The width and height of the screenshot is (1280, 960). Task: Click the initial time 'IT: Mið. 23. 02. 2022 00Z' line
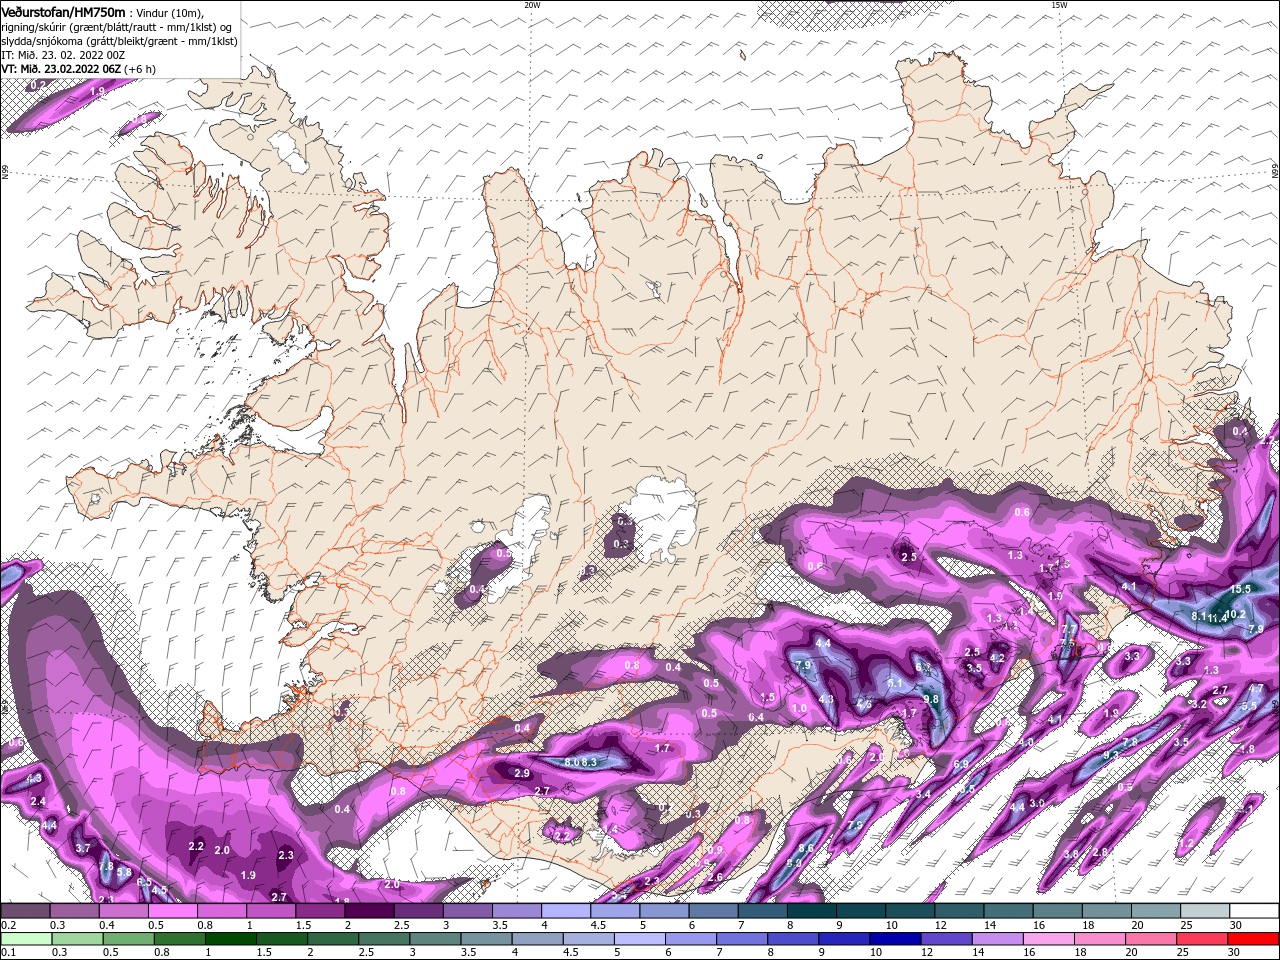[x=63, y=55]
